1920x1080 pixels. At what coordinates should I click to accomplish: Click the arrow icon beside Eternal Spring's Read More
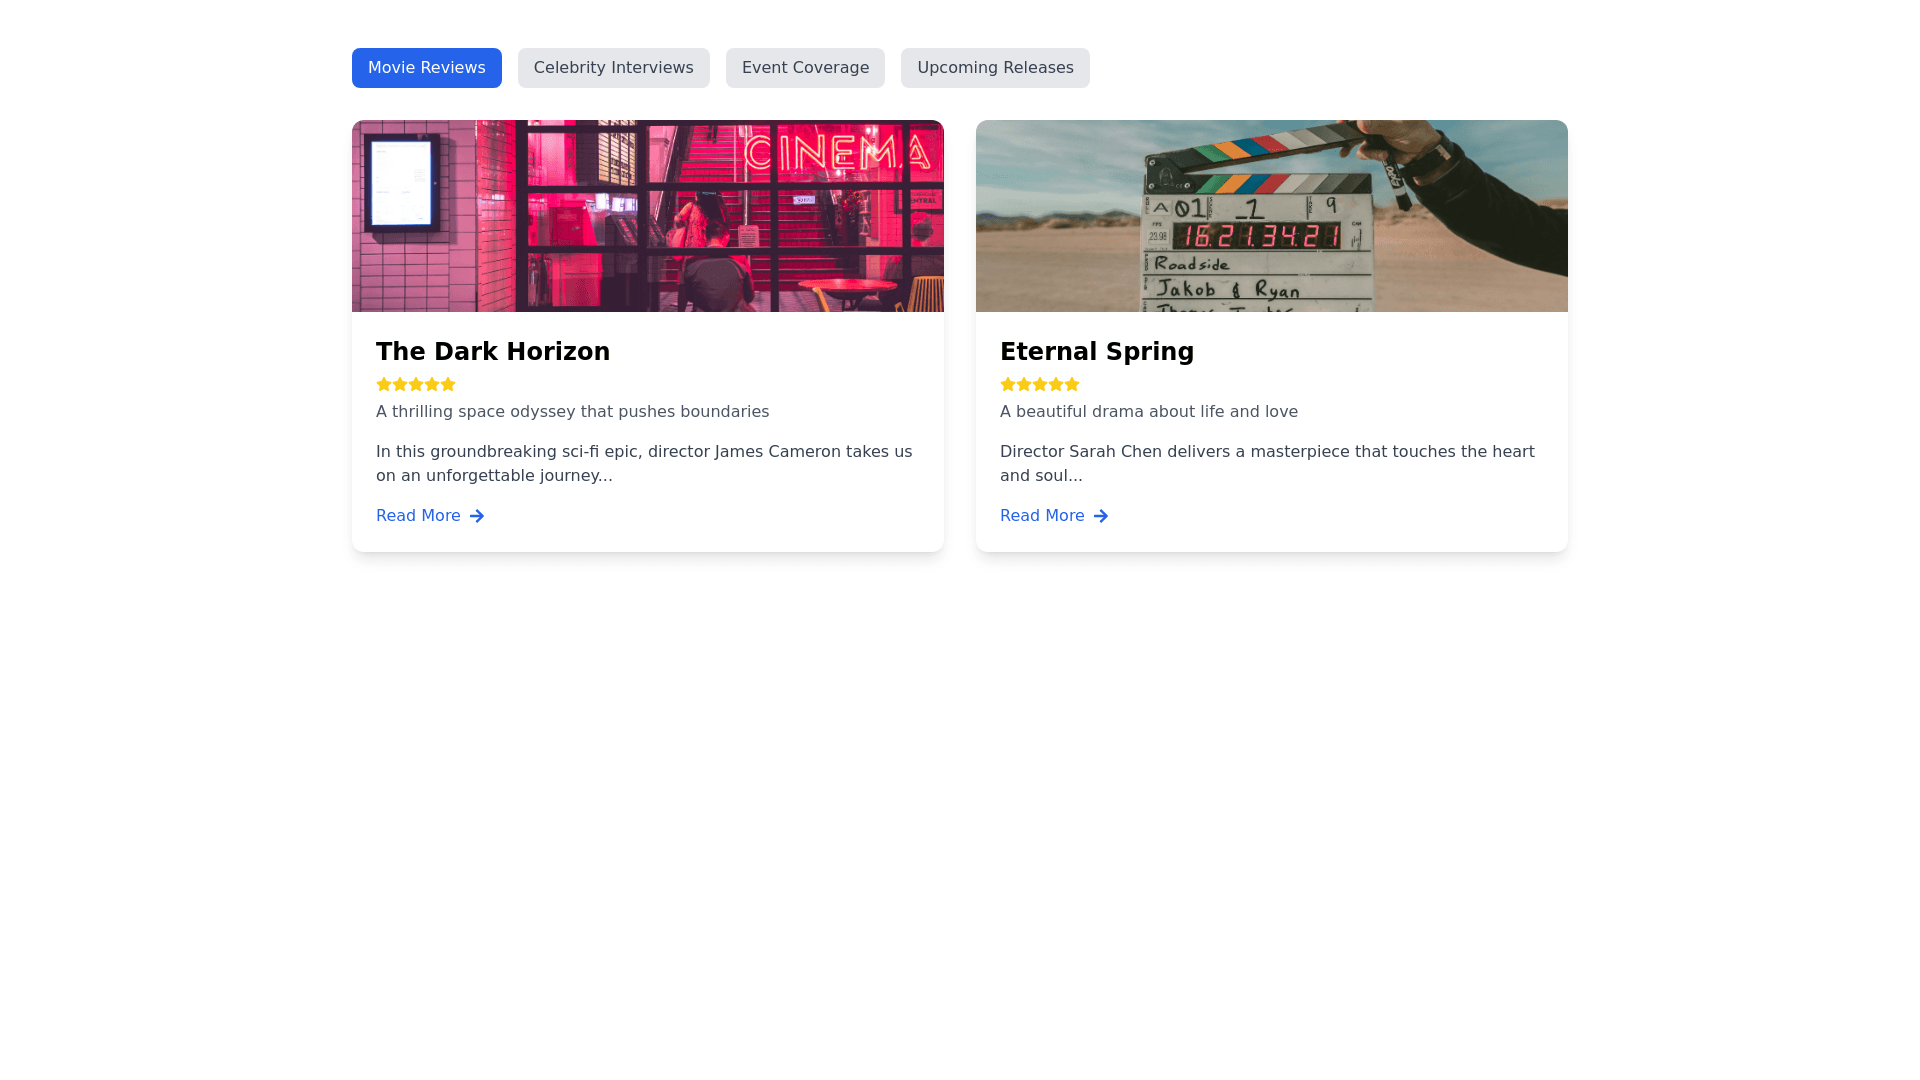1101,516
